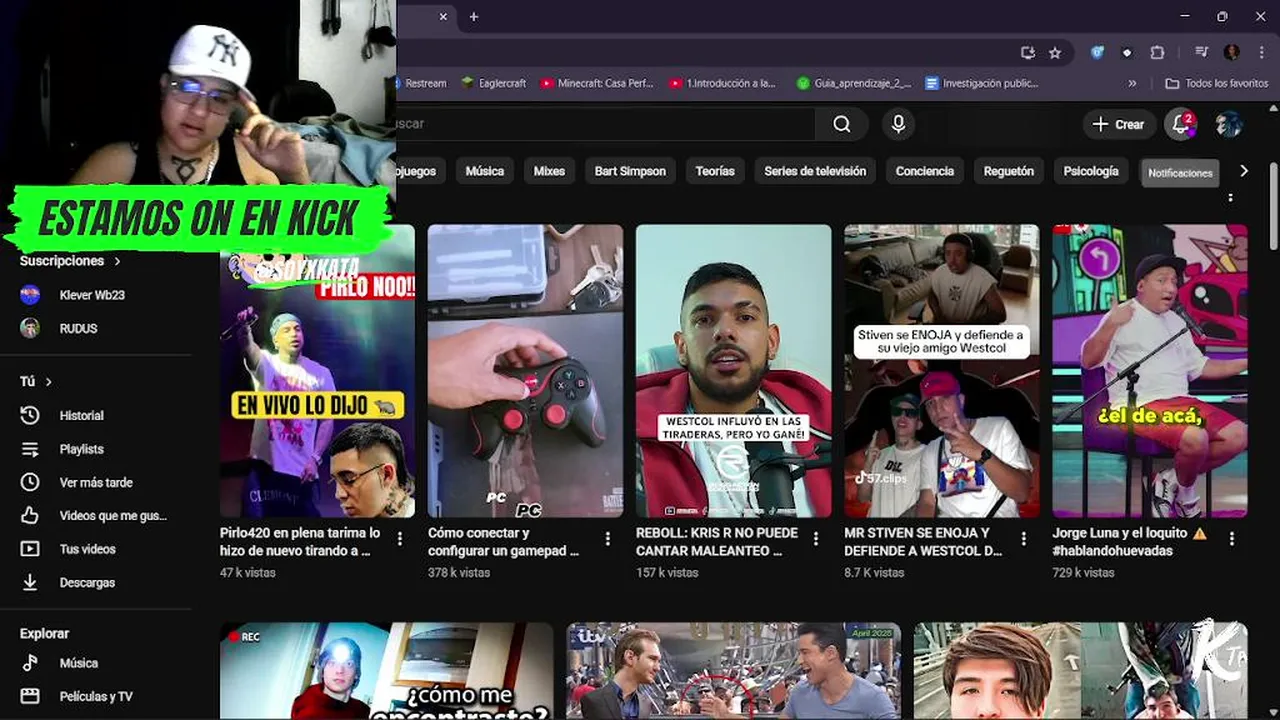Show more category chips with right arrow
Screen dimensions: 1280x720
1244,171
